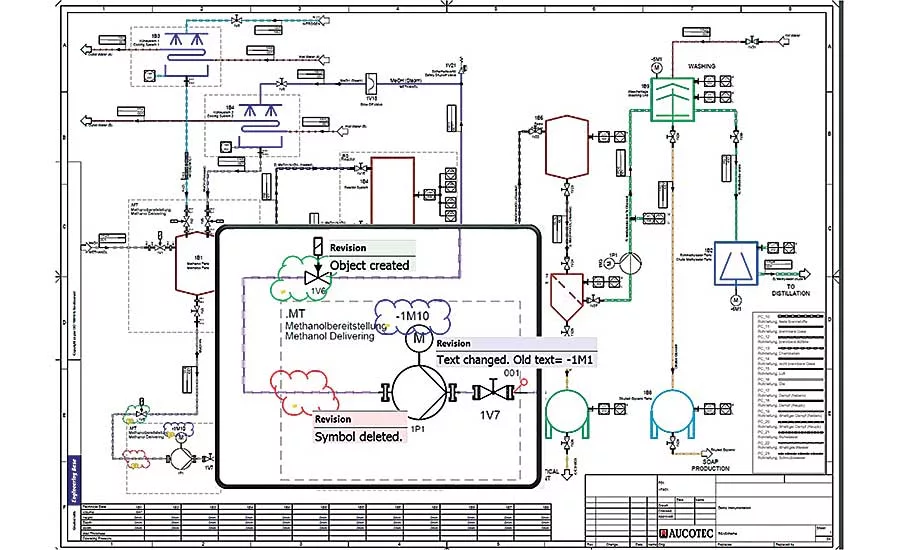The width and height of the screenshot is (900, 550).
Task: Click the 1V10 blow-off valve symbol
Action: [371, 85]
